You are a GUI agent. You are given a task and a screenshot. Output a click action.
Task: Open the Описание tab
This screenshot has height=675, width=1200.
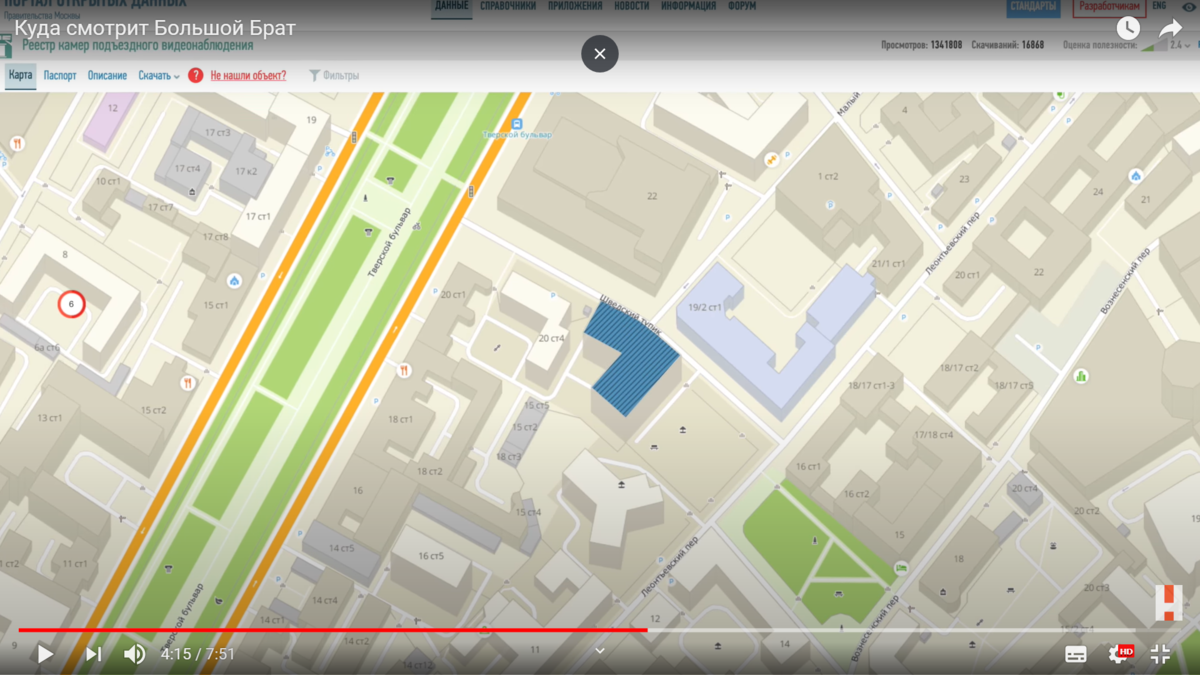click(x=107, y=75)
